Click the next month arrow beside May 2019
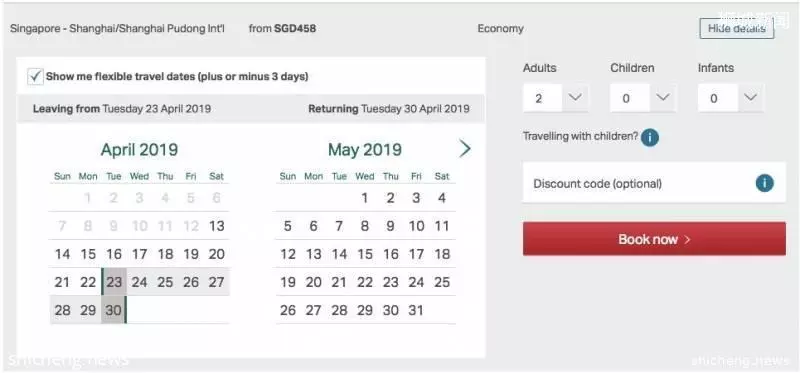 [464, 149]
